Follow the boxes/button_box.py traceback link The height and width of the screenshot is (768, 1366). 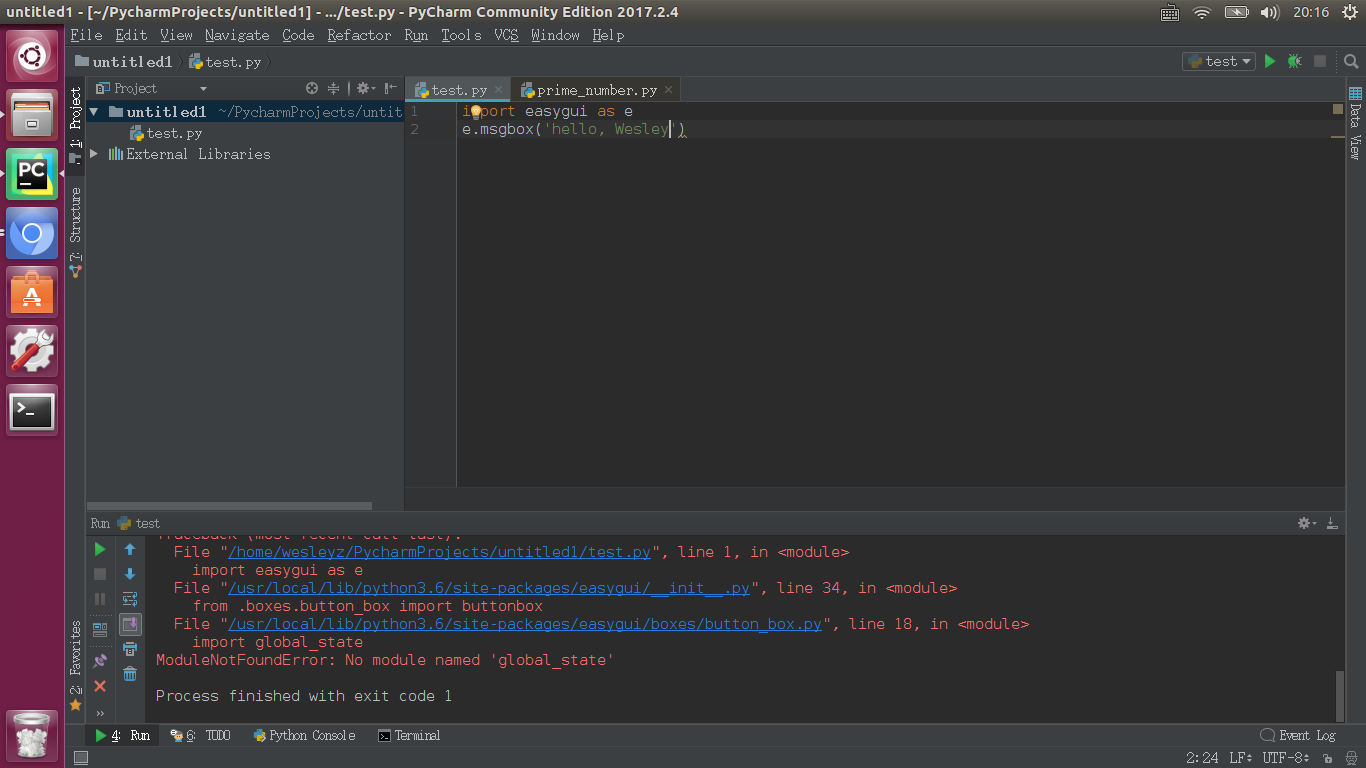[x=525, y=624]
